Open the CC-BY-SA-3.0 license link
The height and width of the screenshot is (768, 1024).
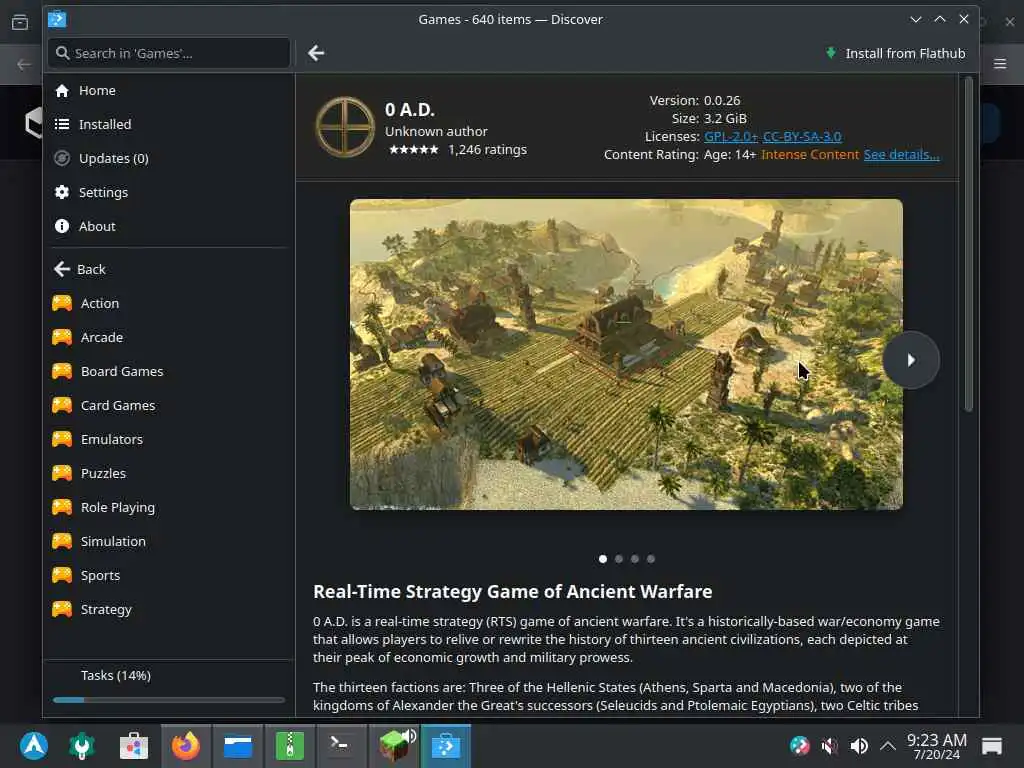(802, 136)
